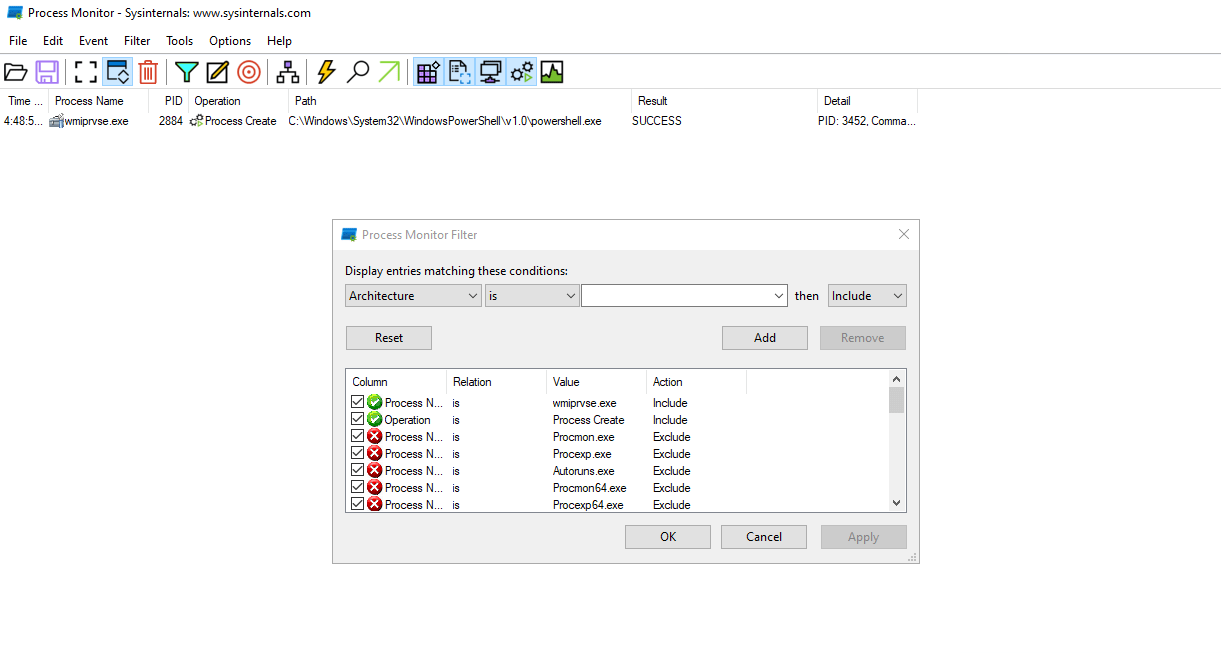Click the OK button
This screenshot has height=653, width=1222.
point(668,537)
